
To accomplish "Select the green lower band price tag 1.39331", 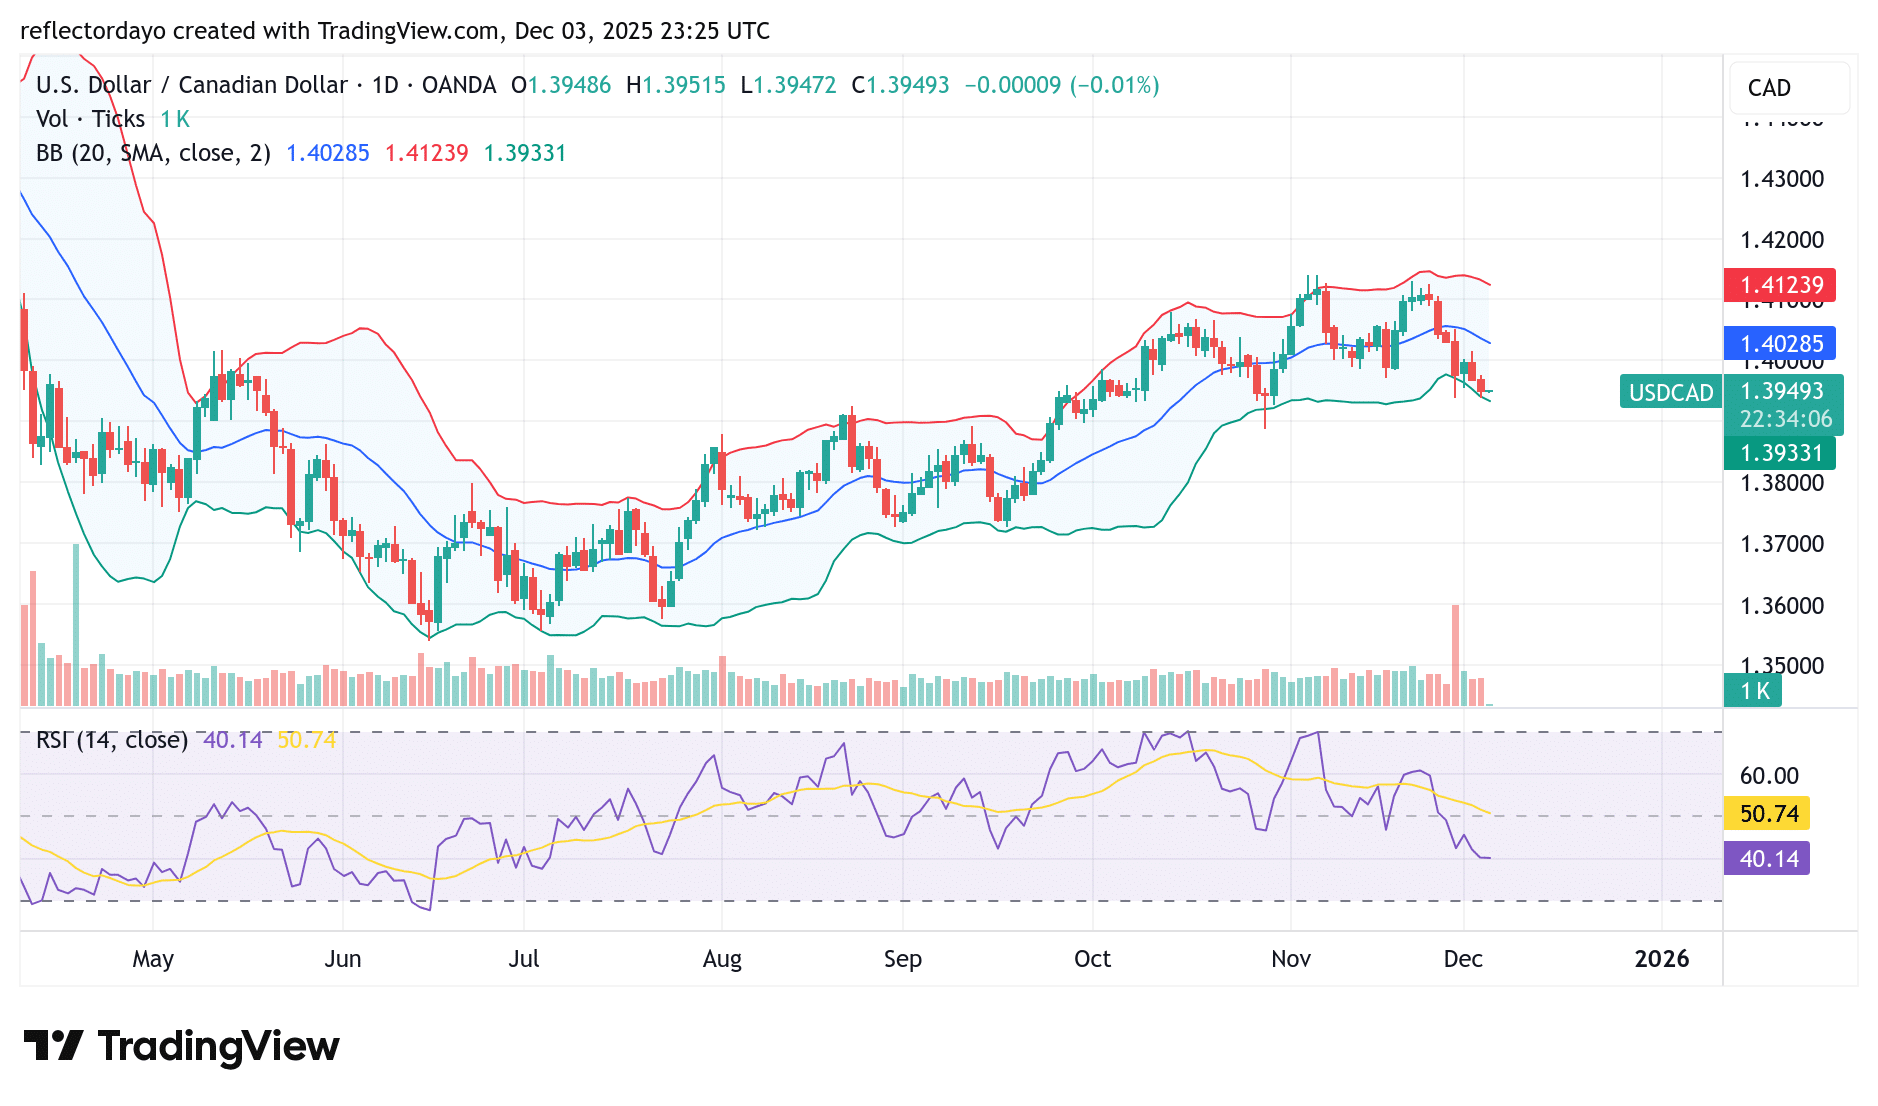I will pyautogui.click(x=1783, y=453).
